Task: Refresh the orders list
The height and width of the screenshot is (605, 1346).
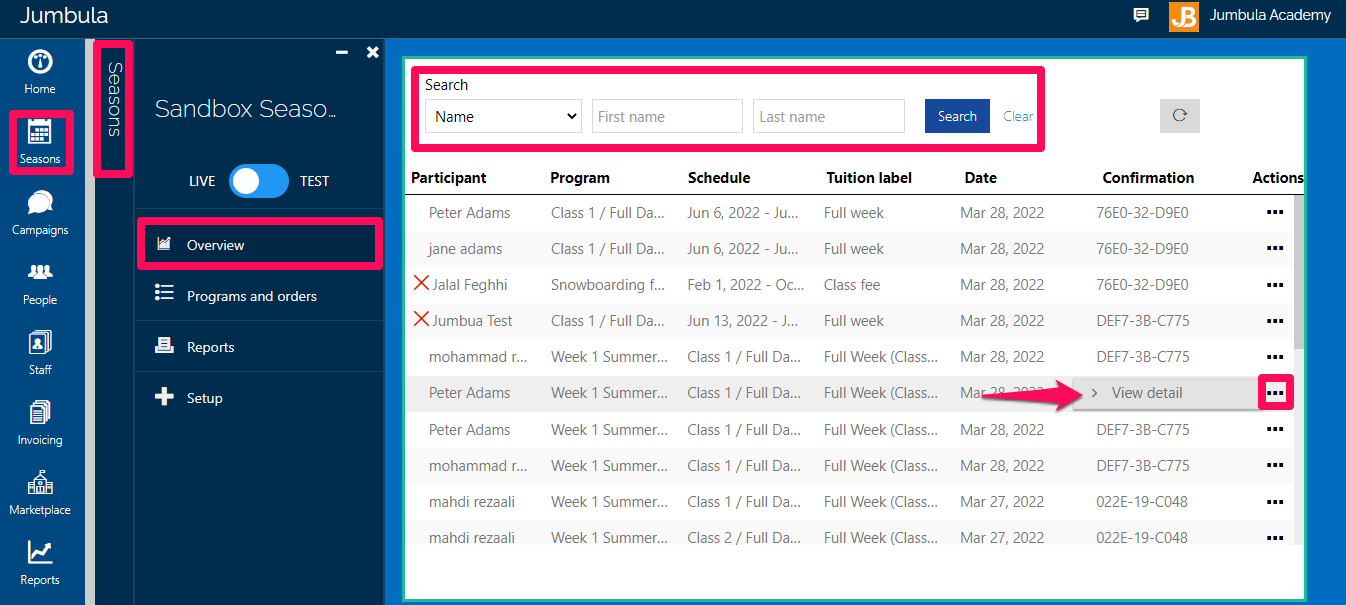Action: click(x=1180, y=116)
